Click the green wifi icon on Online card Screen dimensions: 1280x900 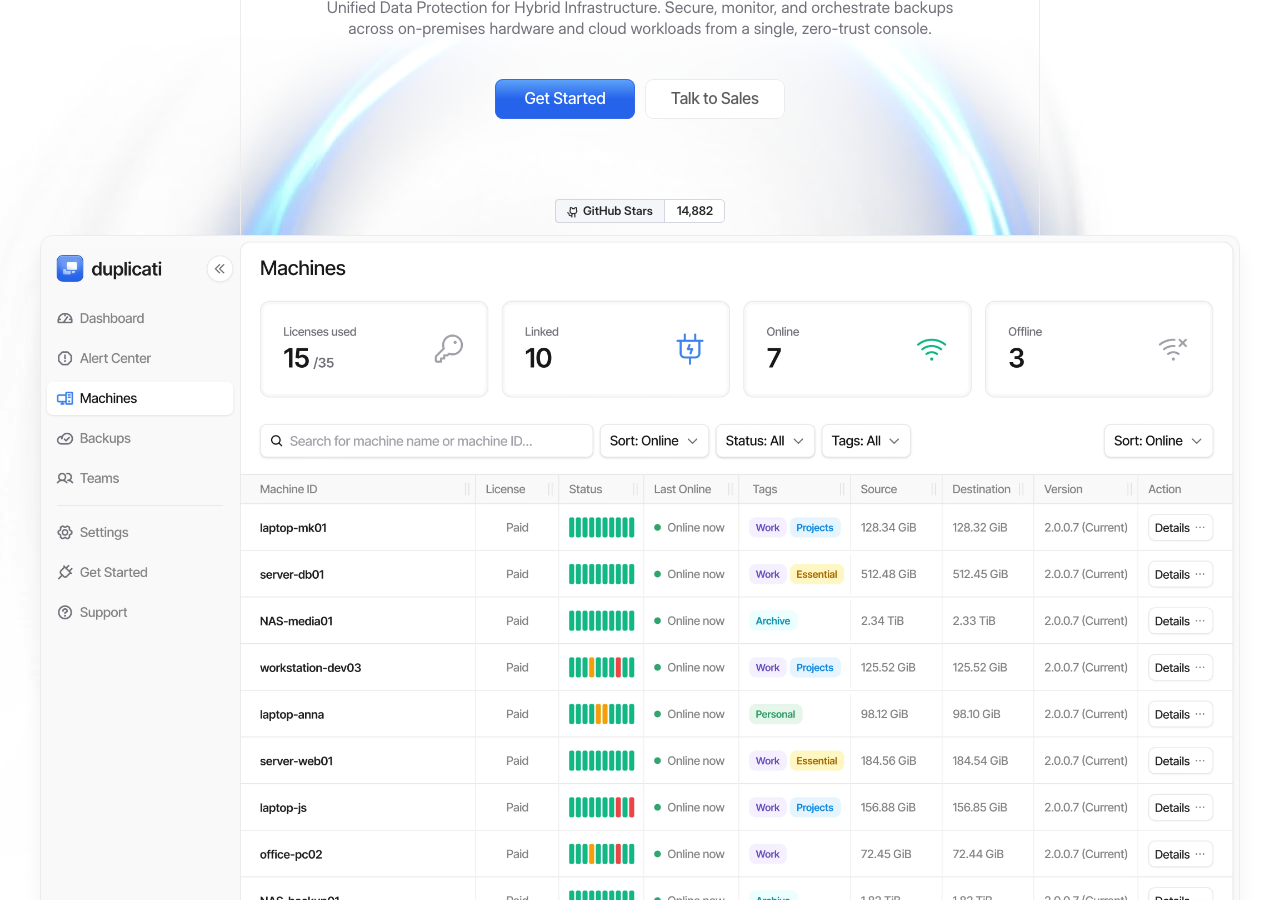[x=932, y=349]
